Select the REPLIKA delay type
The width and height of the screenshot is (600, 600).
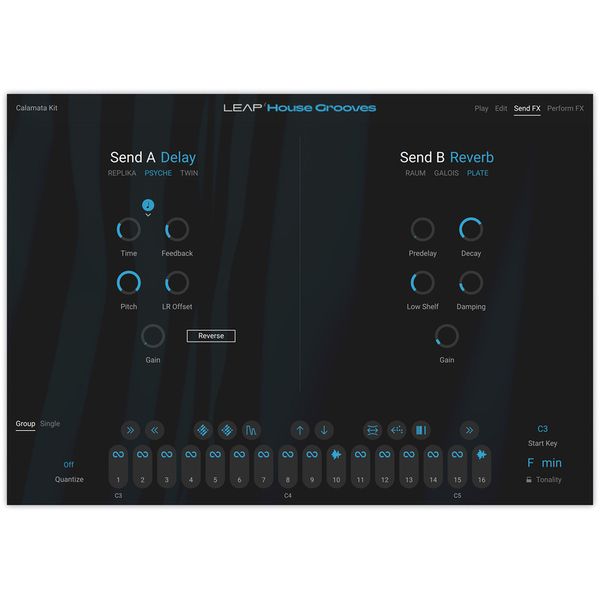click(x=122, y=173)
